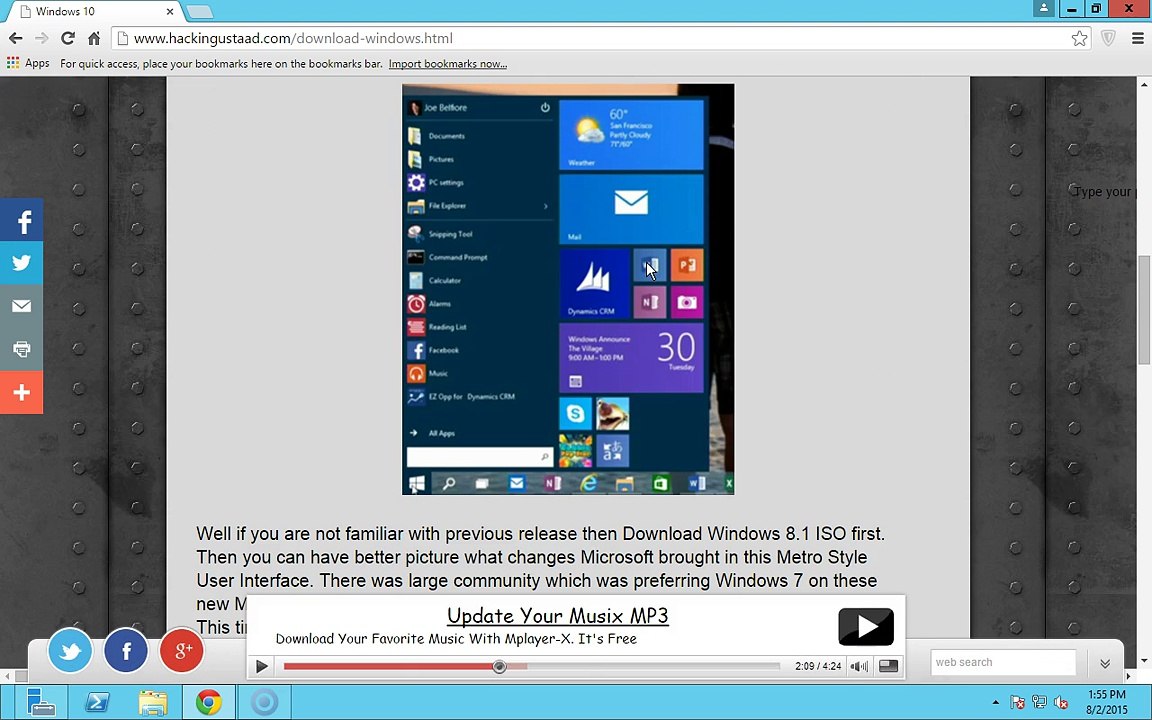Screen dimensions: 1152x720
Task: Click the black play icon in ad
Action: tap(866, 627)
